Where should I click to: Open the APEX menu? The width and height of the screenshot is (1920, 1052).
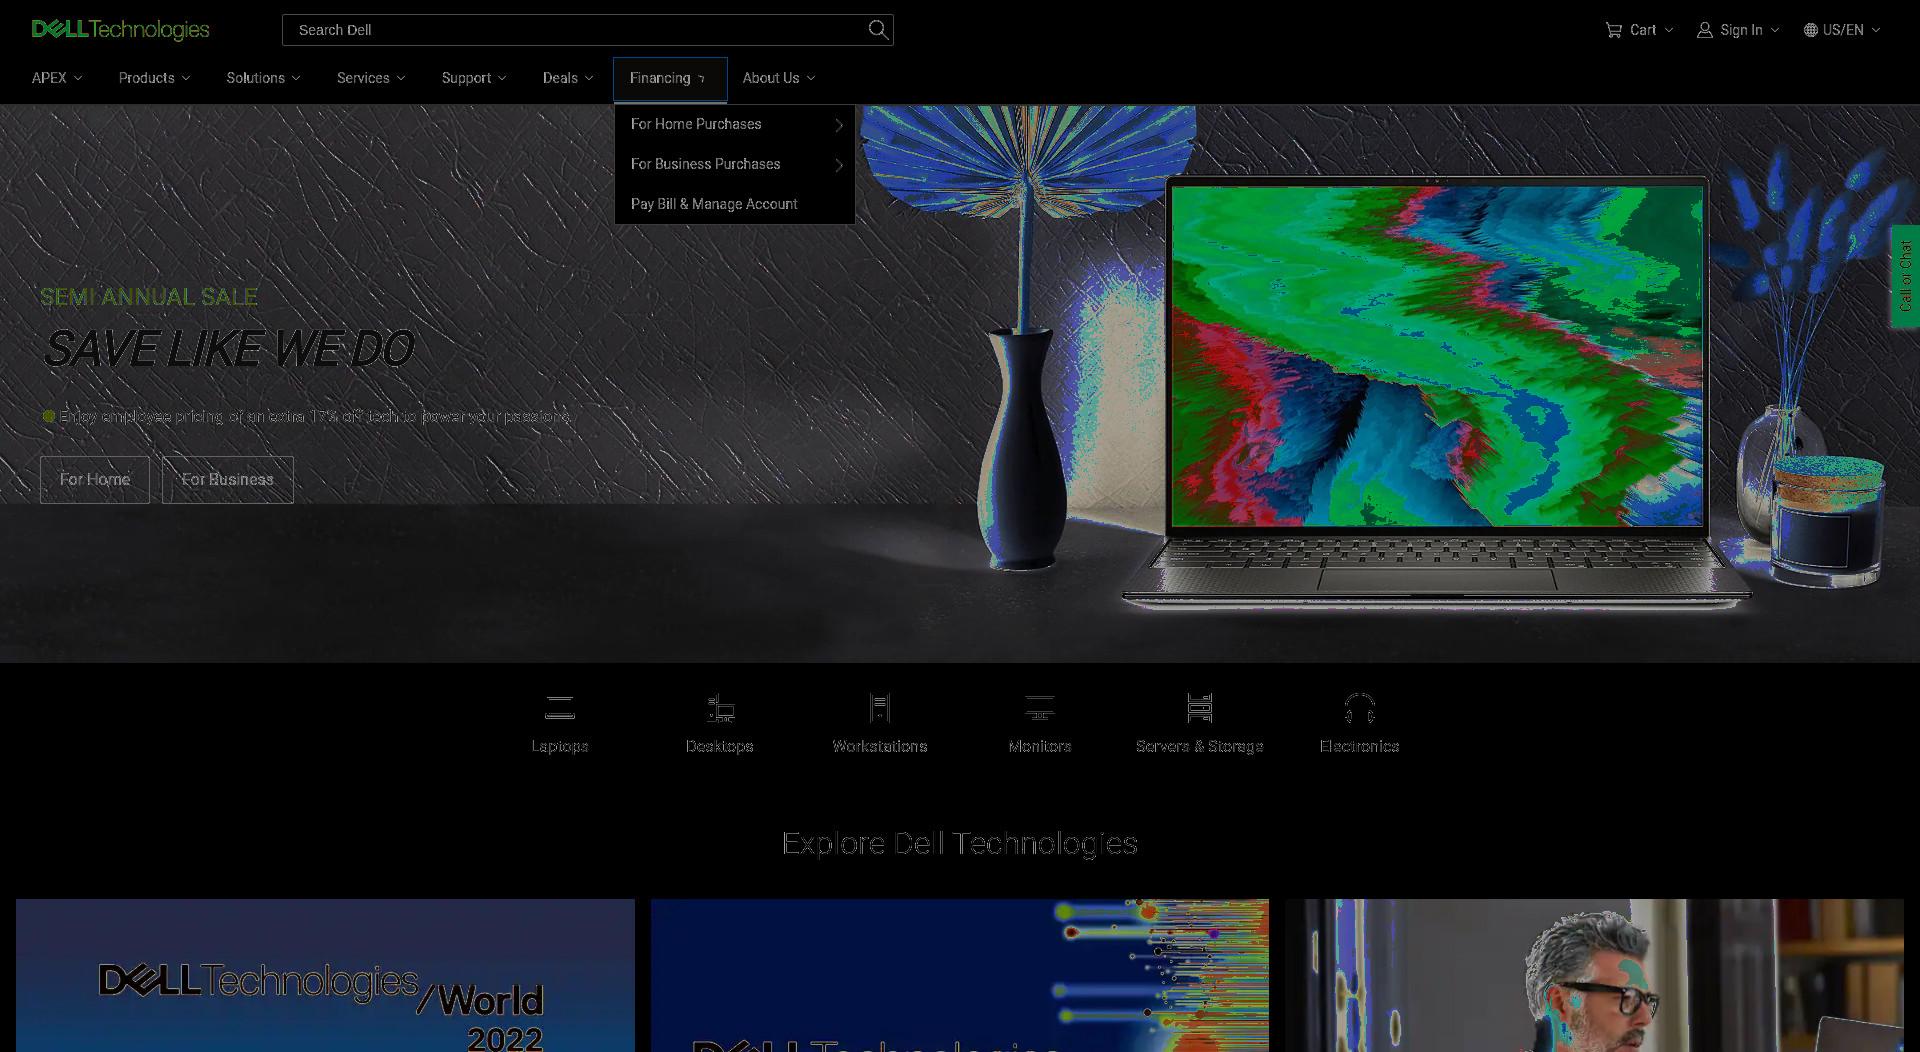coord(57,78)
